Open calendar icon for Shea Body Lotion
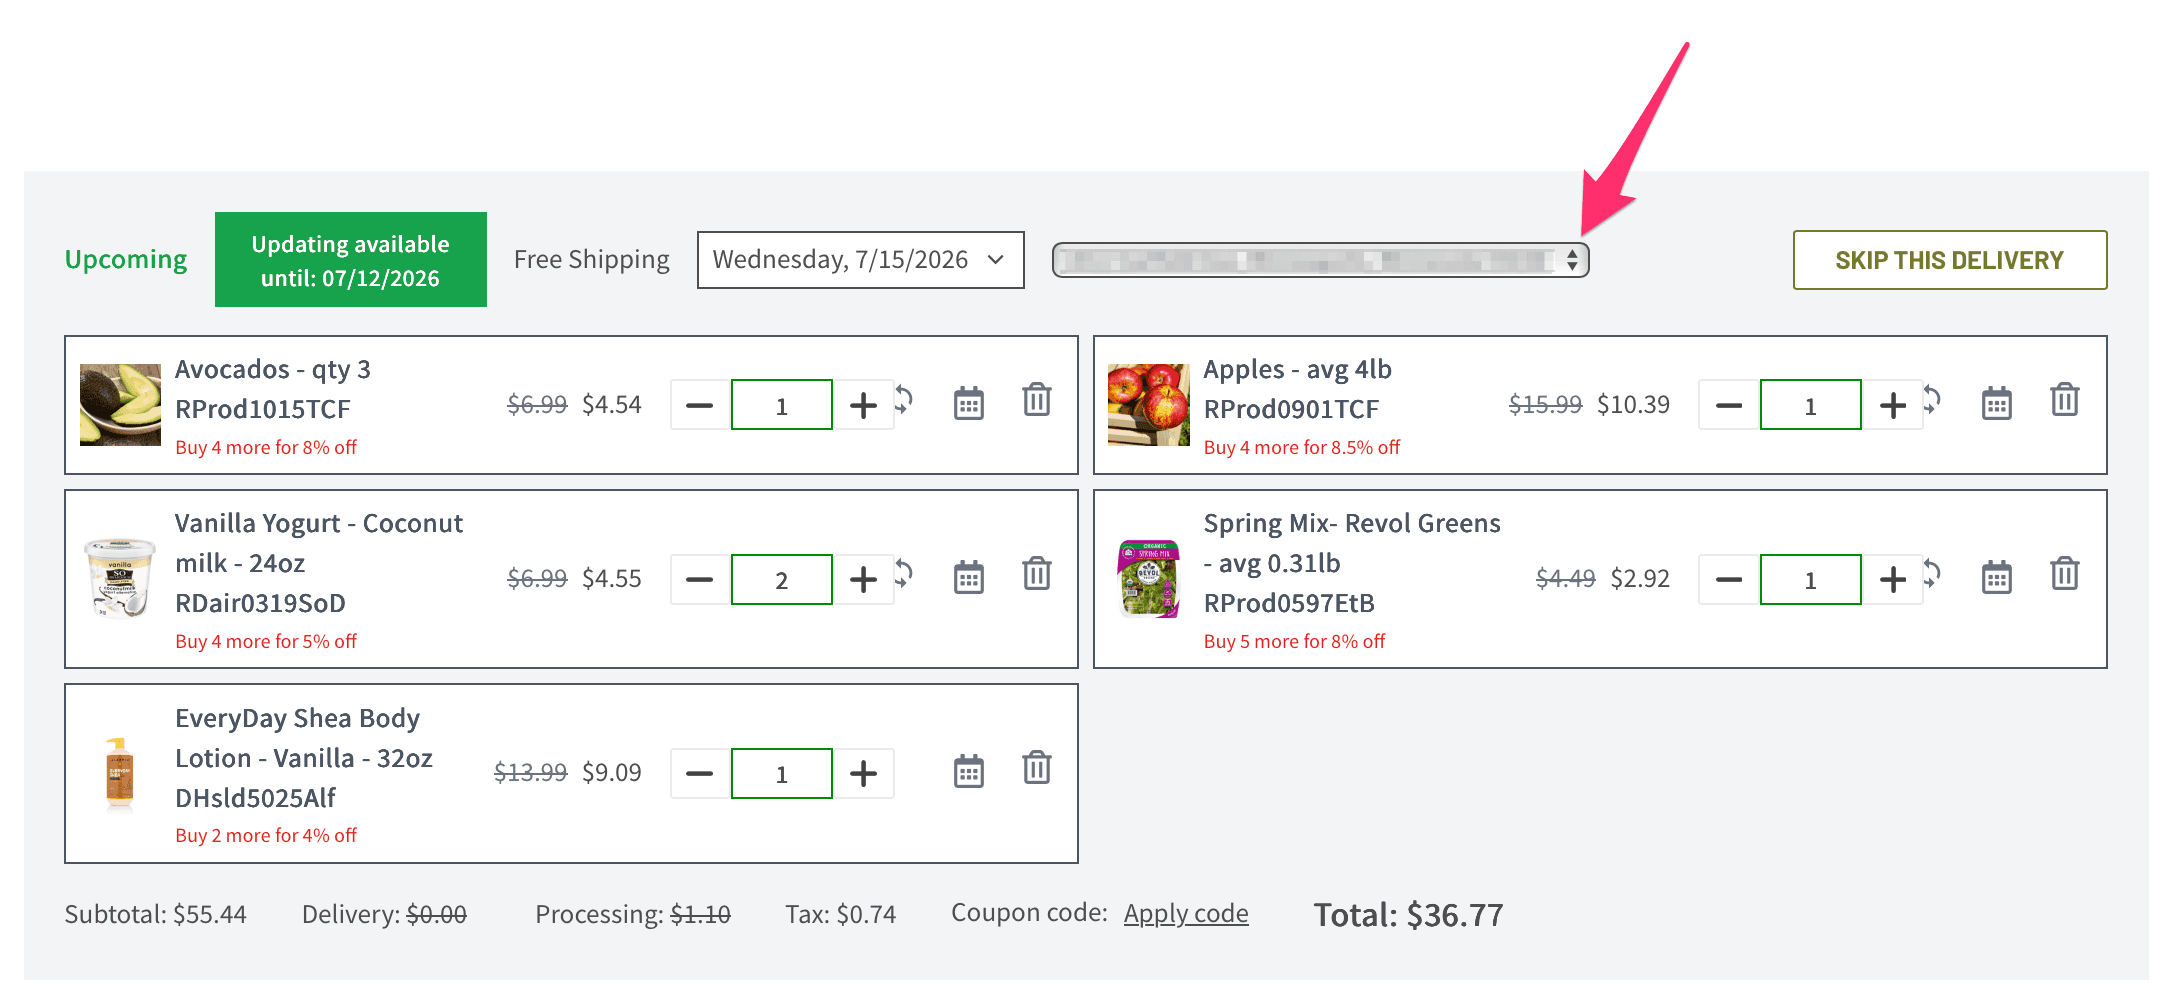The width and height of the screenshot is (2168, 996). [969, 771]
